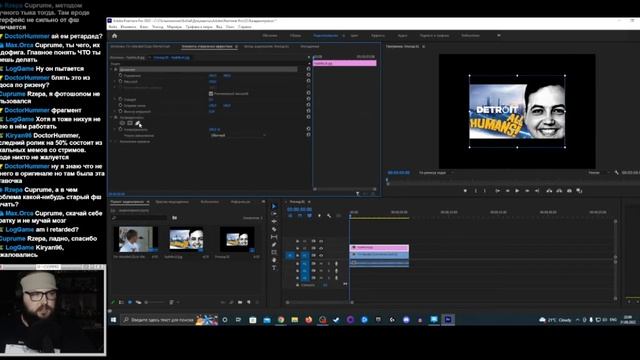Switch to Effect Controls tab
This screenshot has height=360, width=640.
pyautogui.click(x=207, y=47)
